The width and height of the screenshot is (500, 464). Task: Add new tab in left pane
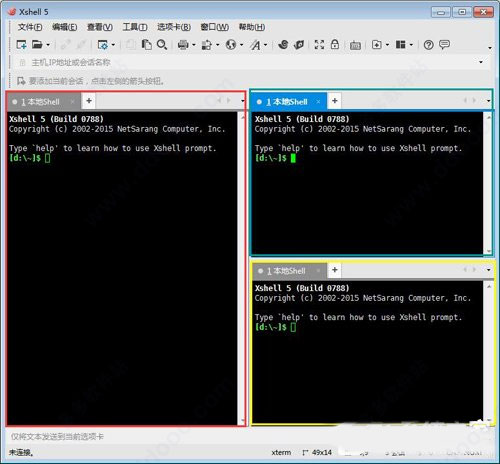(89, 101)
